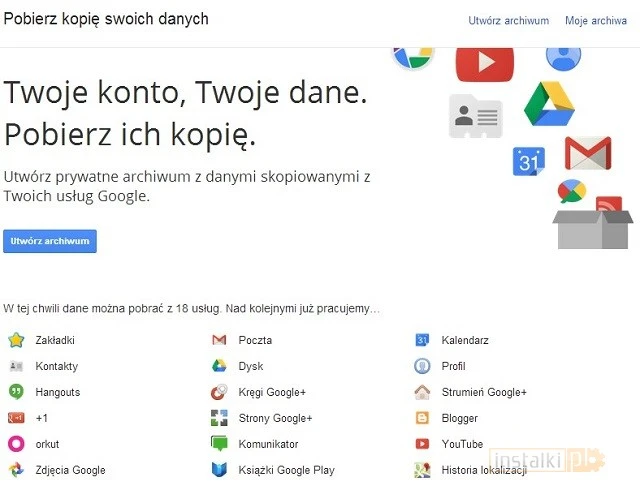Click the Strumień Google+ house icon
Image resolution: width=640 pixels, height=503 pixels.
[x=422, y=392]
